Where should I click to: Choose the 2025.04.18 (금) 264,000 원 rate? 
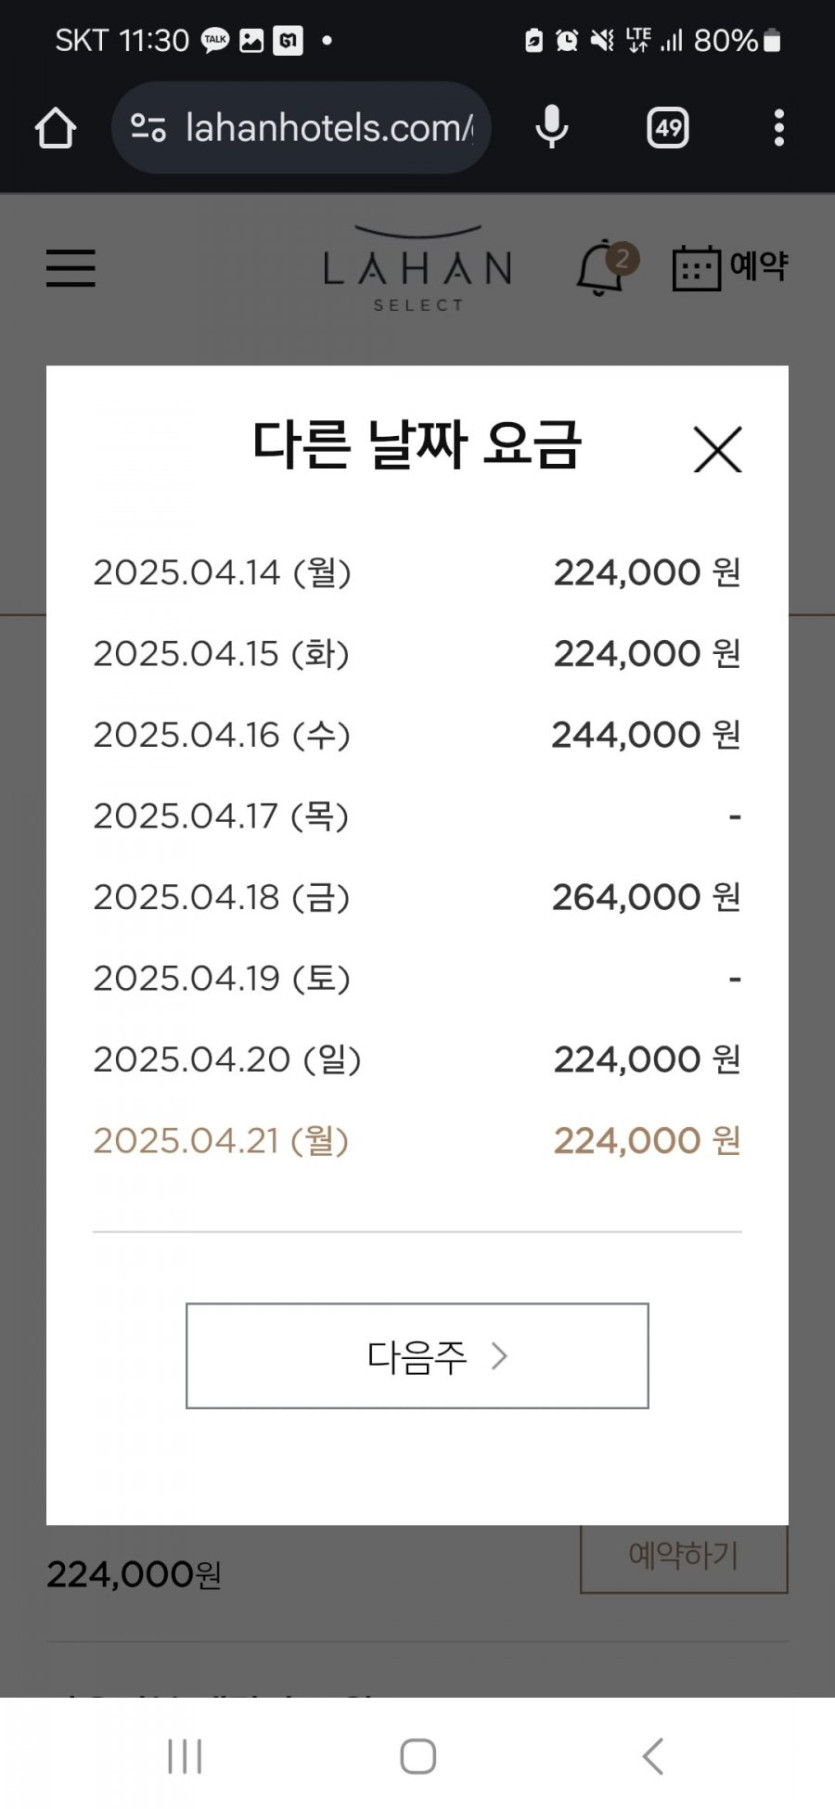coord(417,897)
